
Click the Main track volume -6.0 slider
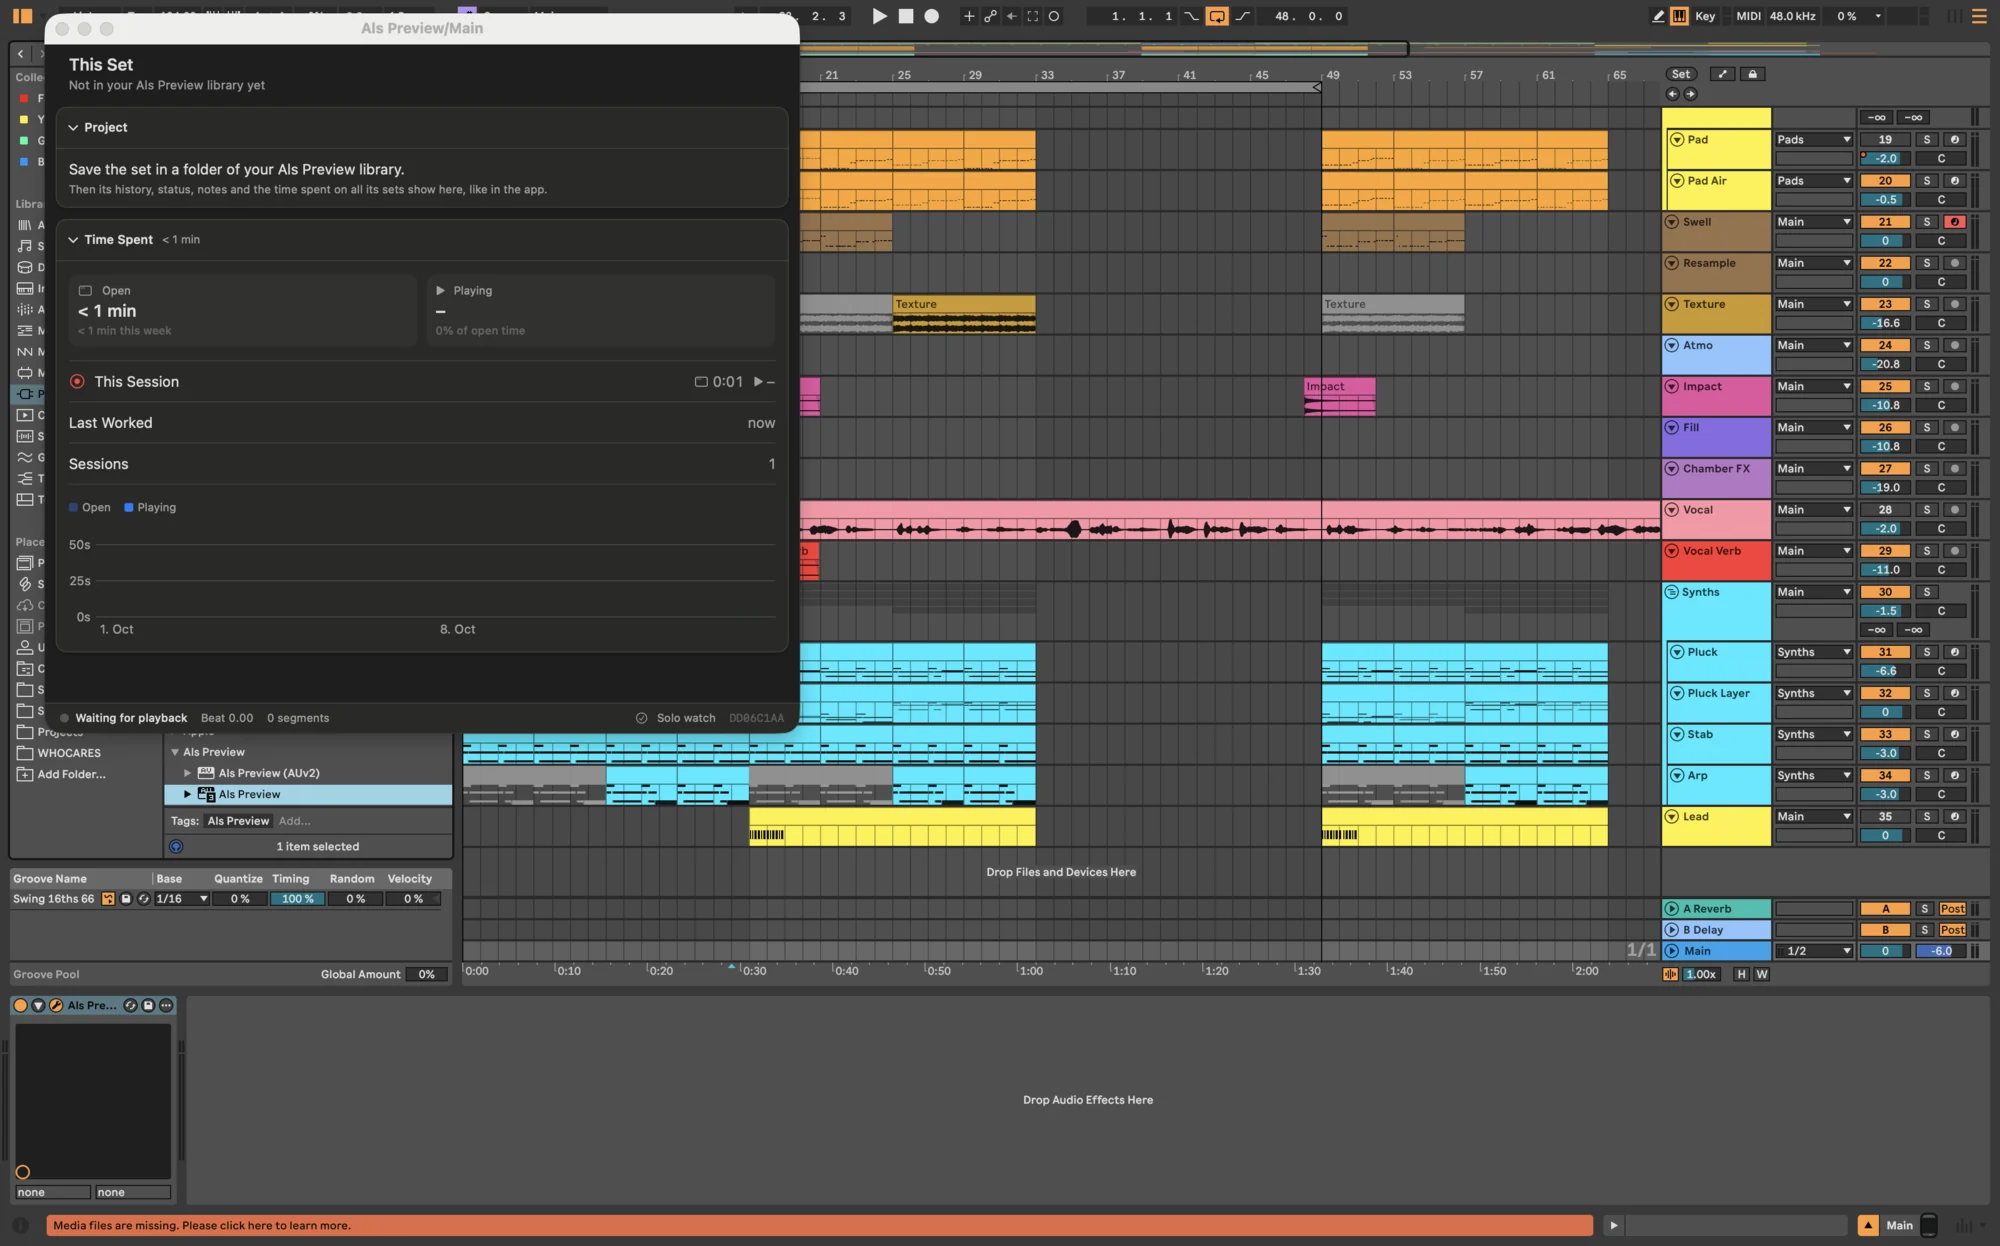point(1941,951)
